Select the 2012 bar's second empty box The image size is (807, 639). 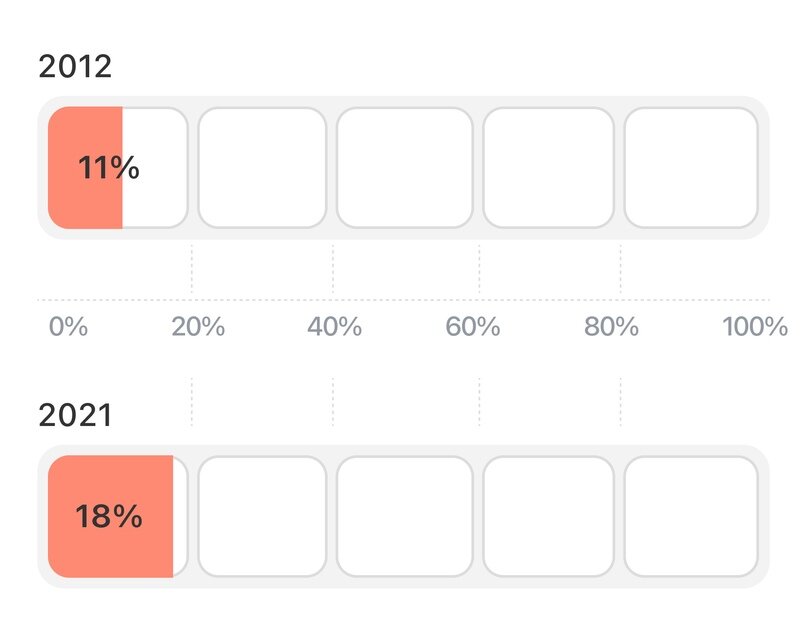(x=262, y=168)
